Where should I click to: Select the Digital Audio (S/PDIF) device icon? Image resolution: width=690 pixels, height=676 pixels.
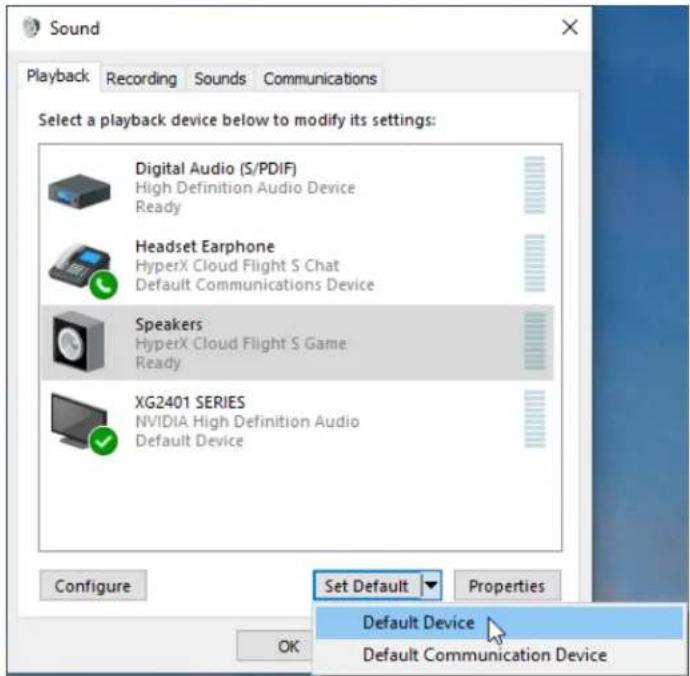[79, 191]
